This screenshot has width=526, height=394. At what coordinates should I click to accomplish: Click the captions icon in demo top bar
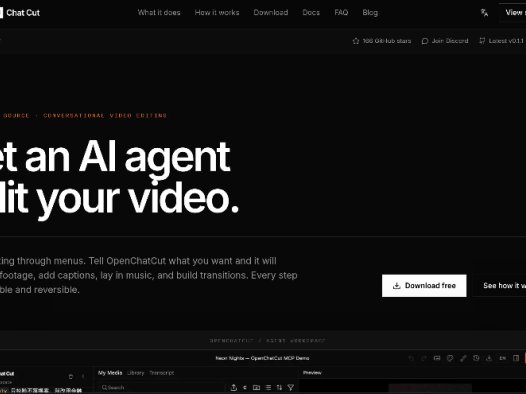point(437,358)
